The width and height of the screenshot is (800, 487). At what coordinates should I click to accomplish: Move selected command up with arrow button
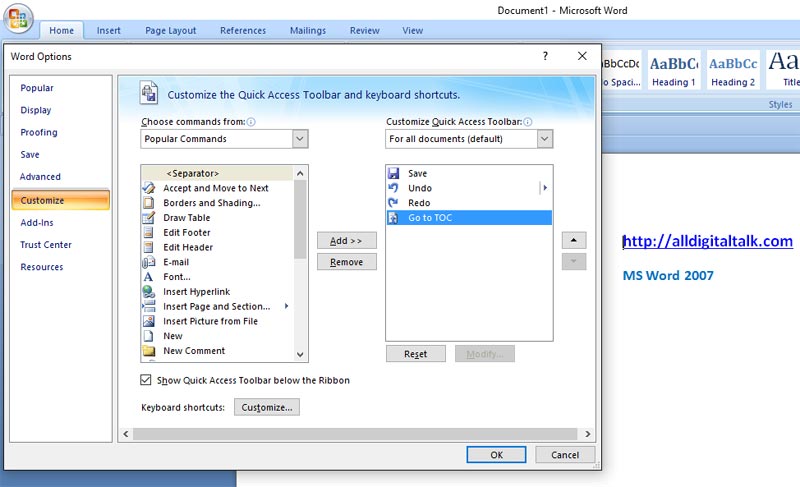click(574, 240)
